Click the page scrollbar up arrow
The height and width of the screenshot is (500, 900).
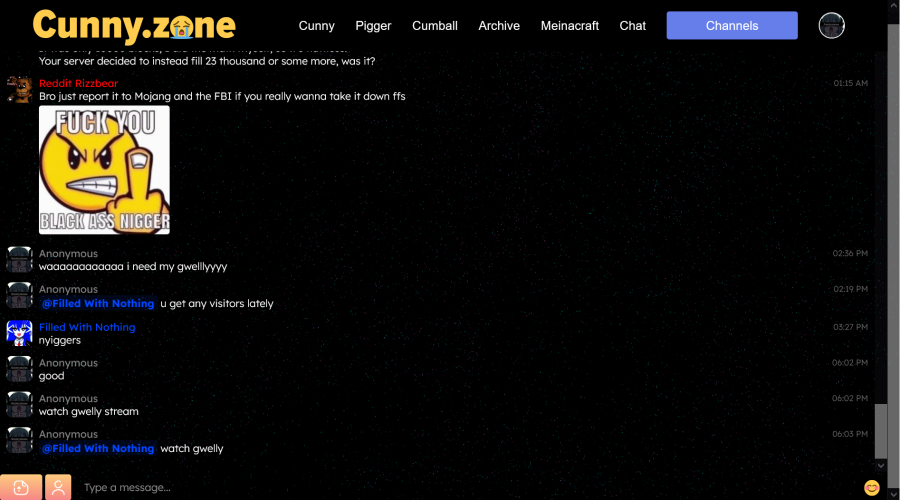894,5
